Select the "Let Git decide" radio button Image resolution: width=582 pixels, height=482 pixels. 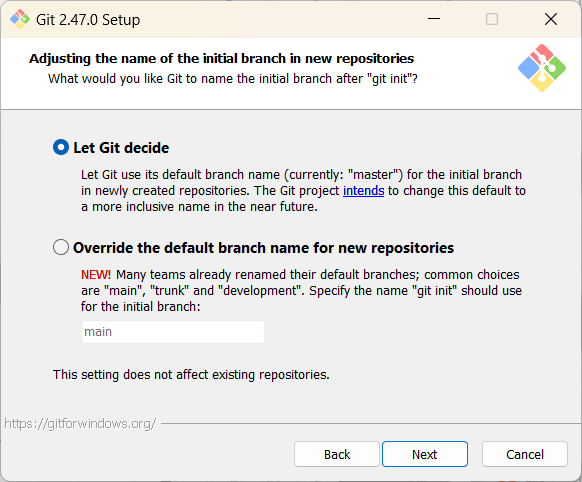tap(61, 147)
